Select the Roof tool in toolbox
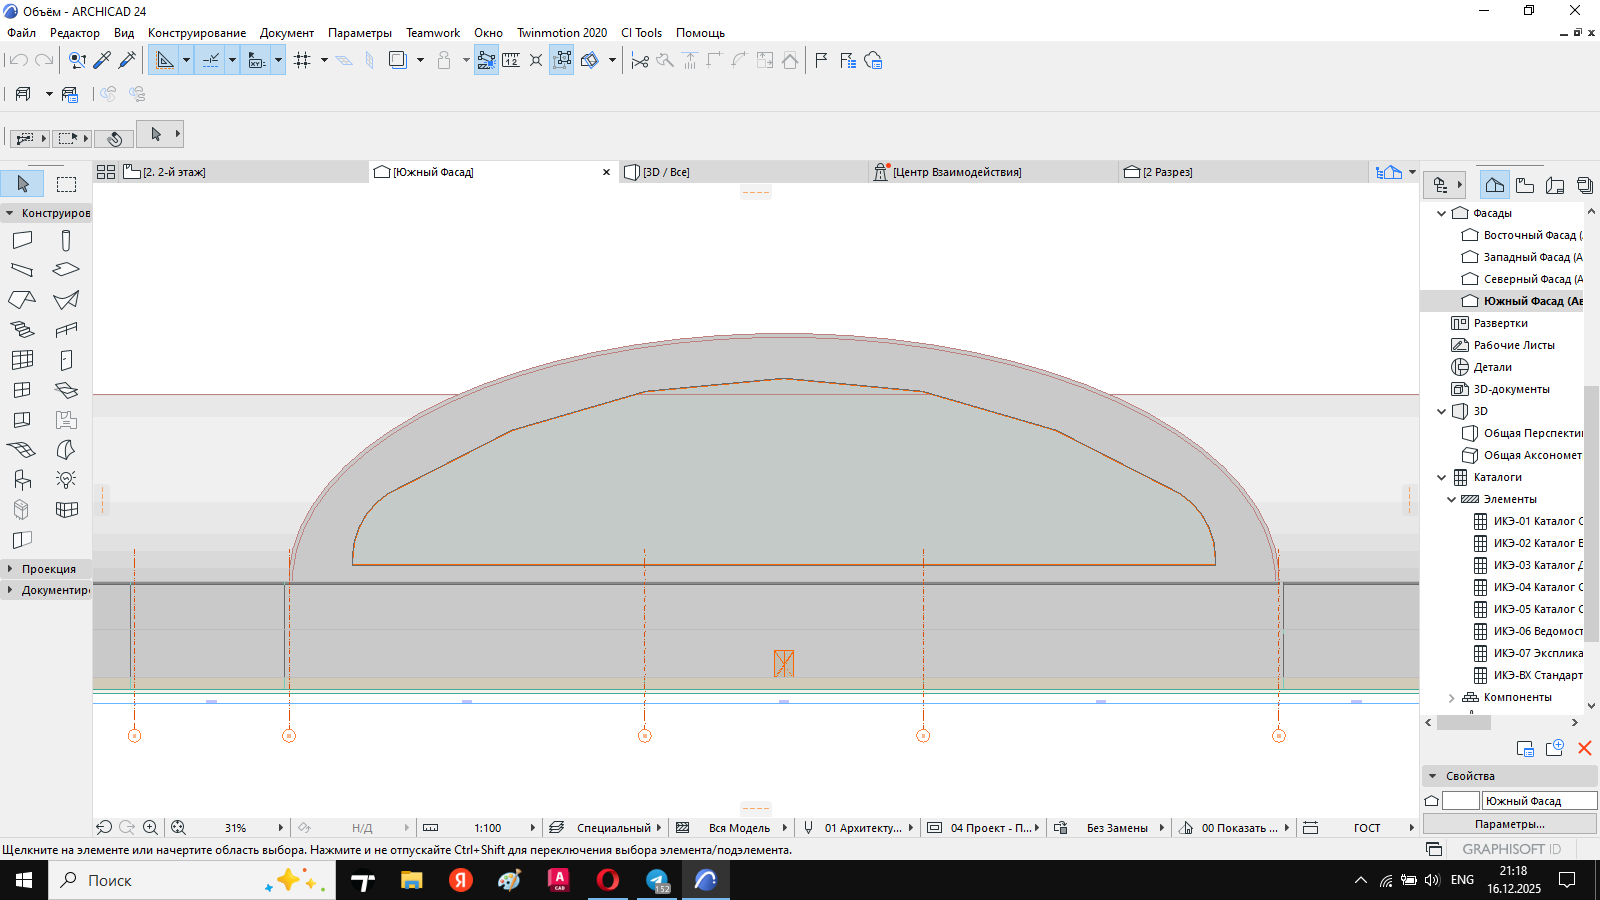This screenshot has height=900, width=1600. 22,300
